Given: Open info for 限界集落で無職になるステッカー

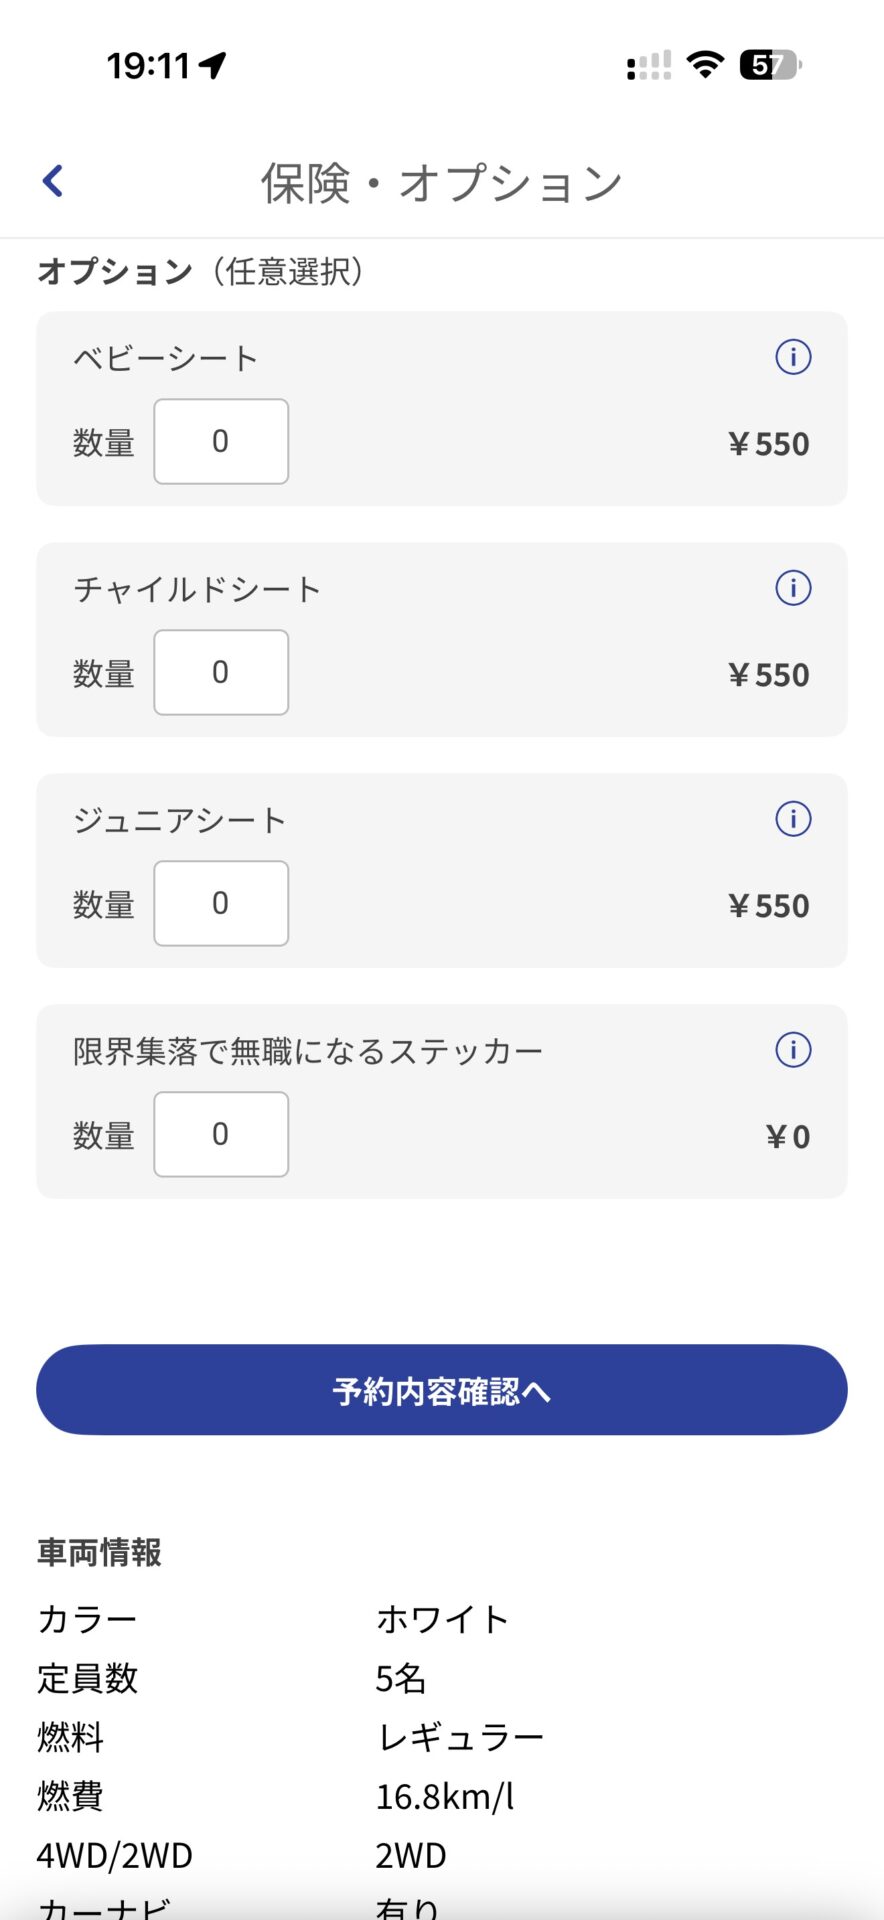Looking at the screenshot, I should 793,1050.
